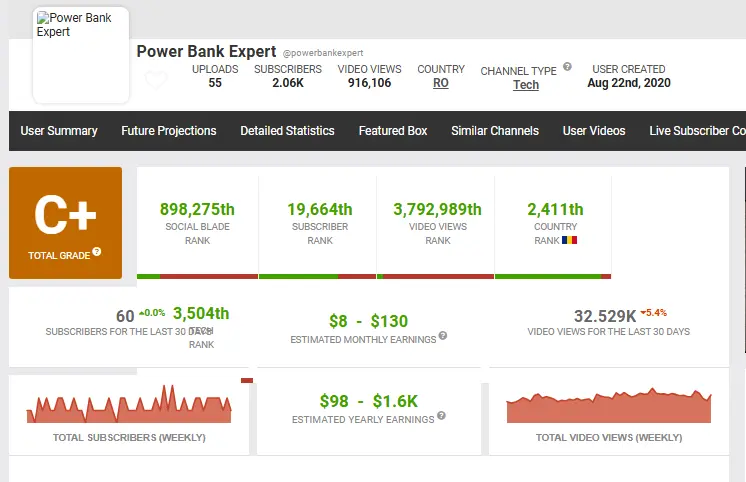Click the subscriber rank progress bar
Screen dimensions: 746x482
point(317,276)
